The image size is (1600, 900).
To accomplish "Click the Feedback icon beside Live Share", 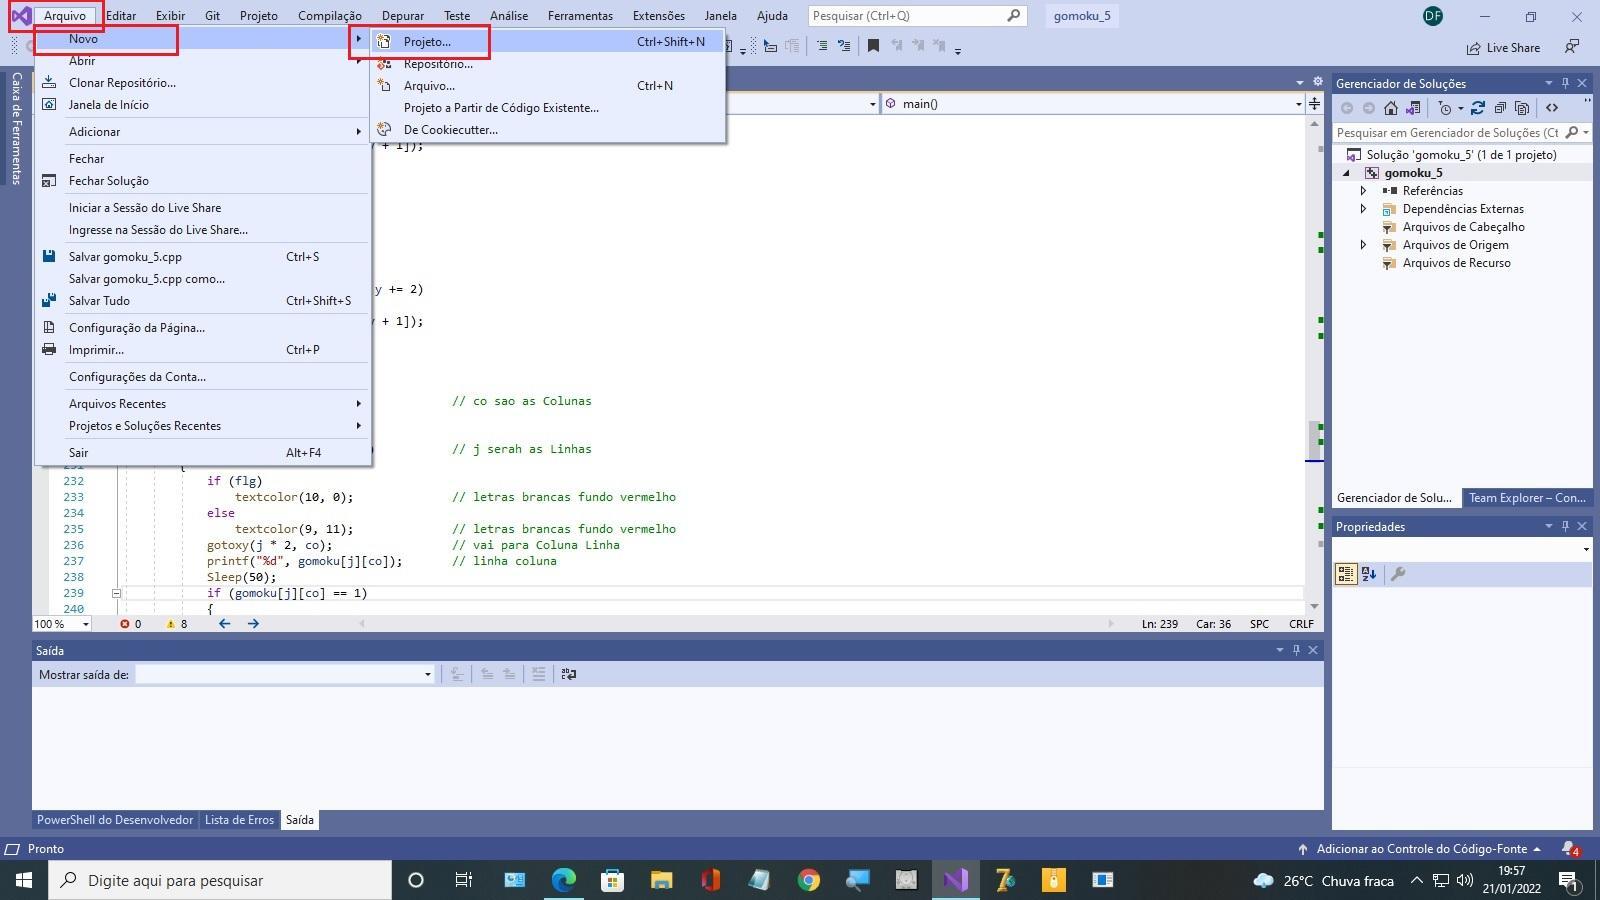I will [1572, 47].
